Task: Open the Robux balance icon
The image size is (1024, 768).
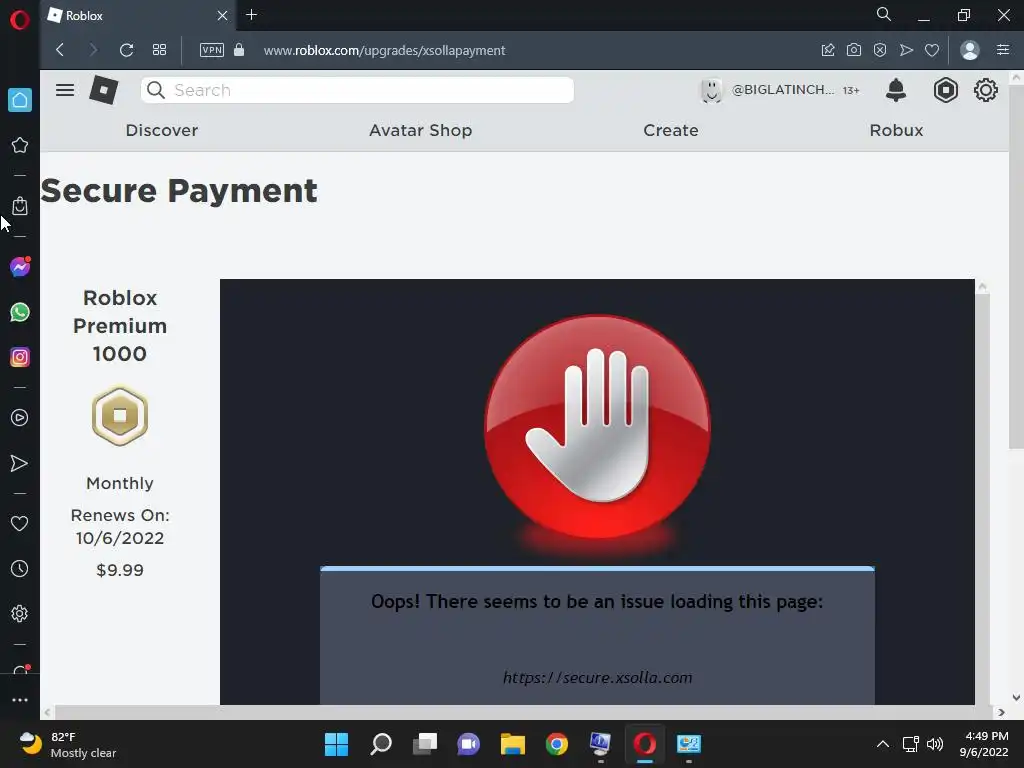Action: coord(945,90)
